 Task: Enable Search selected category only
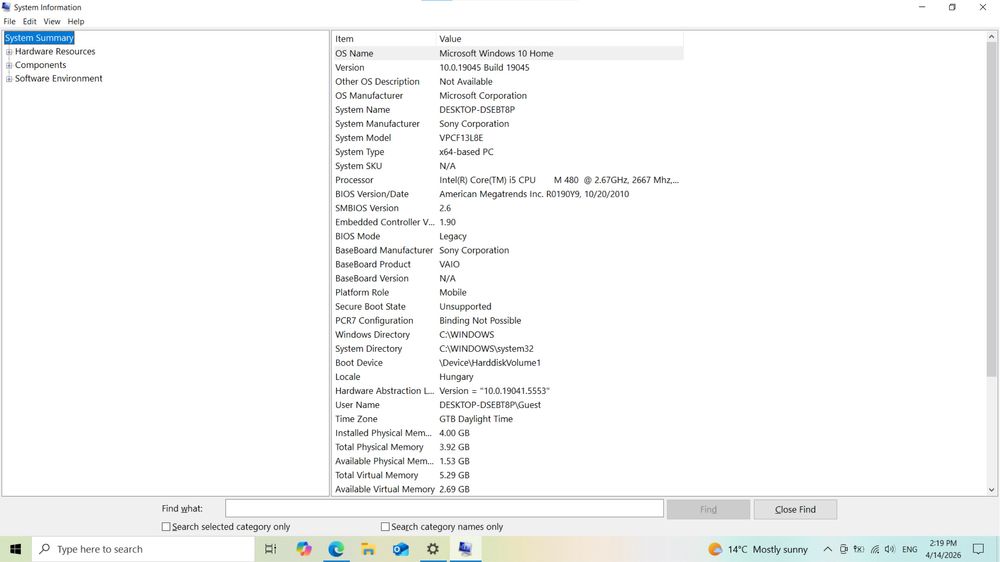coord(166,527)
